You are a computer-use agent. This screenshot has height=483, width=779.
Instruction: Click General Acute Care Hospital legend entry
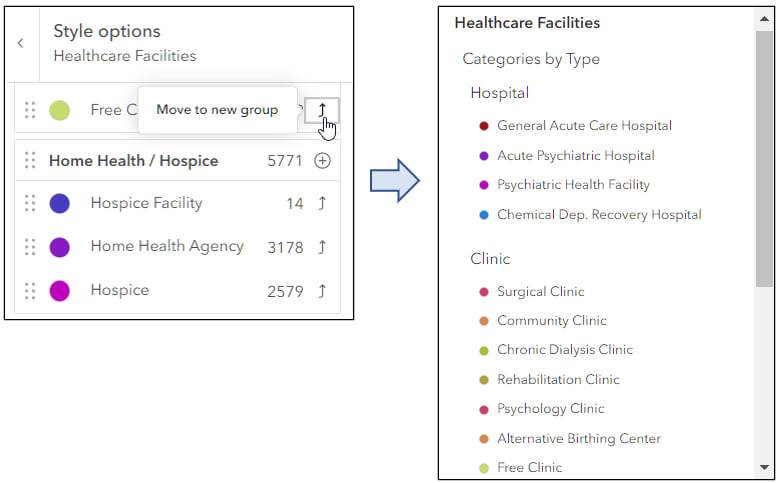point(584,126)
